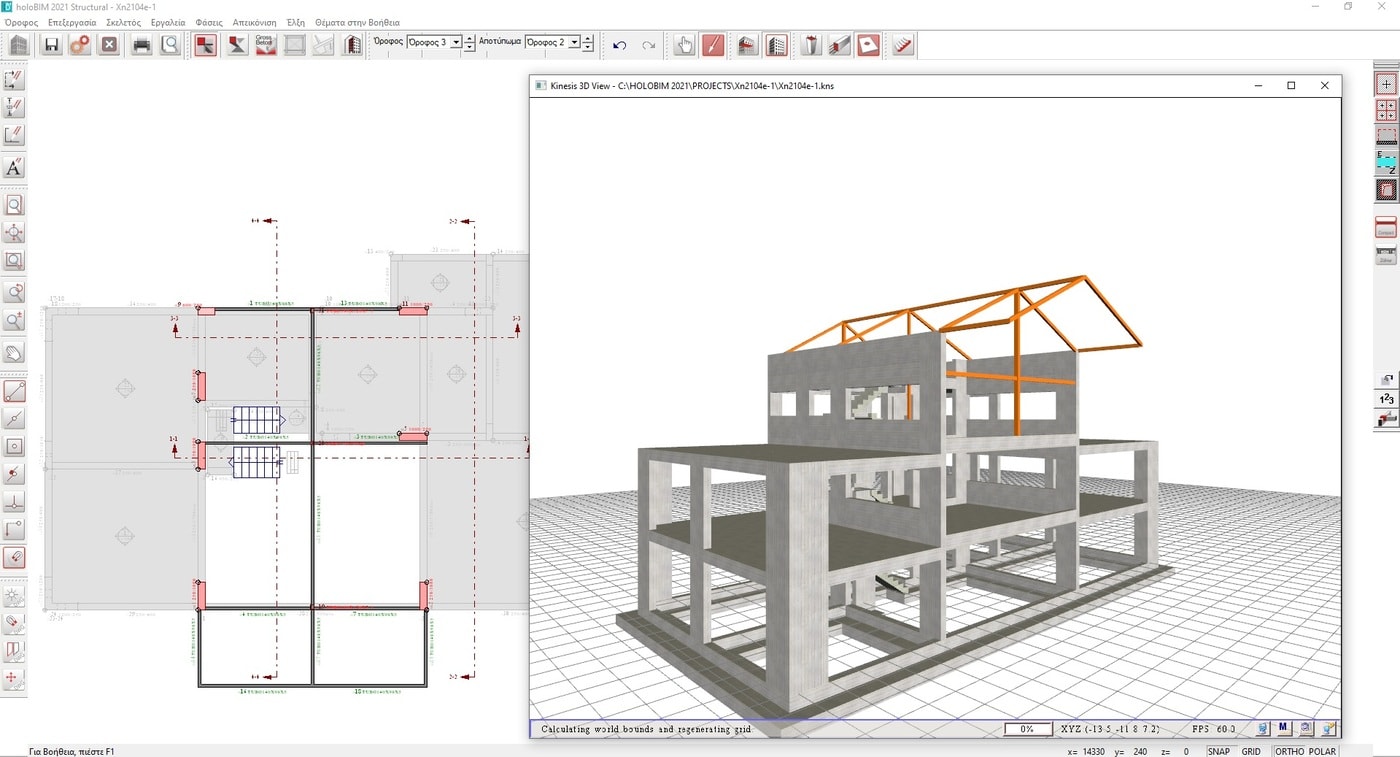Click the save (floppy disk) toolbar icon
This screenshot has width=1400, height=757.
coord(51,45)
